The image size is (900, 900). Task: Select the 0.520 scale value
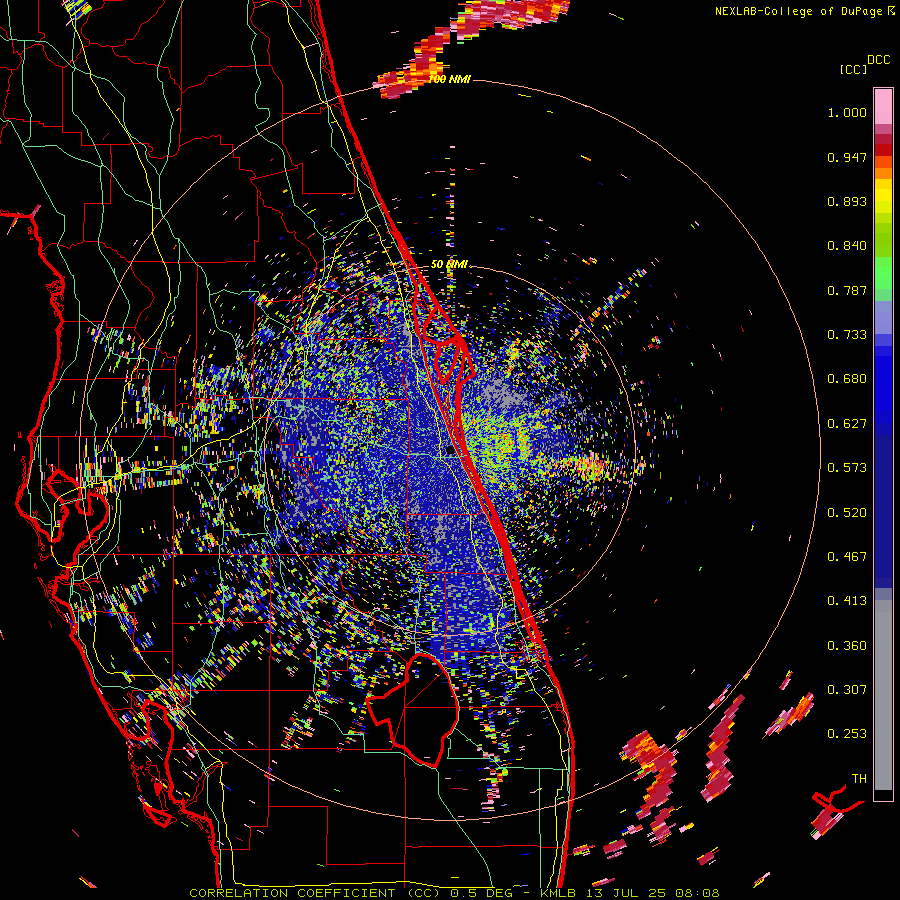(x=847, y=512)
